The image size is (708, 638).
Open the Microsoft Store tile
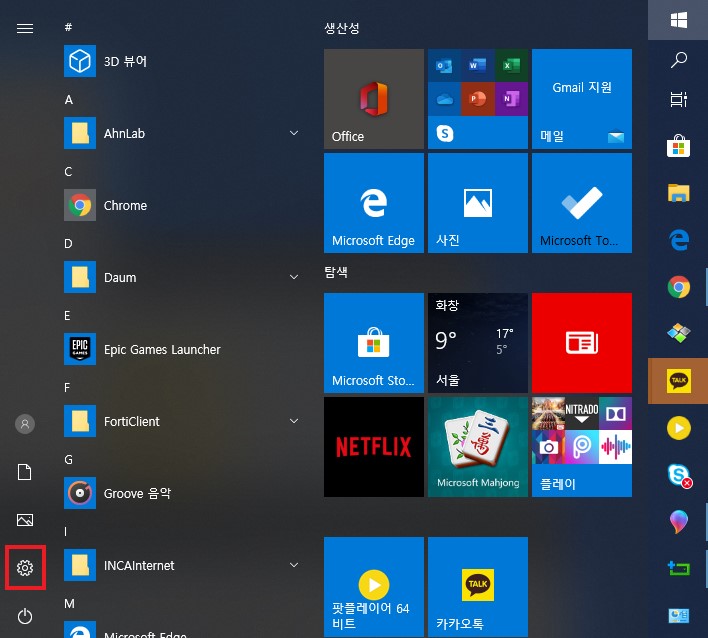373,343
